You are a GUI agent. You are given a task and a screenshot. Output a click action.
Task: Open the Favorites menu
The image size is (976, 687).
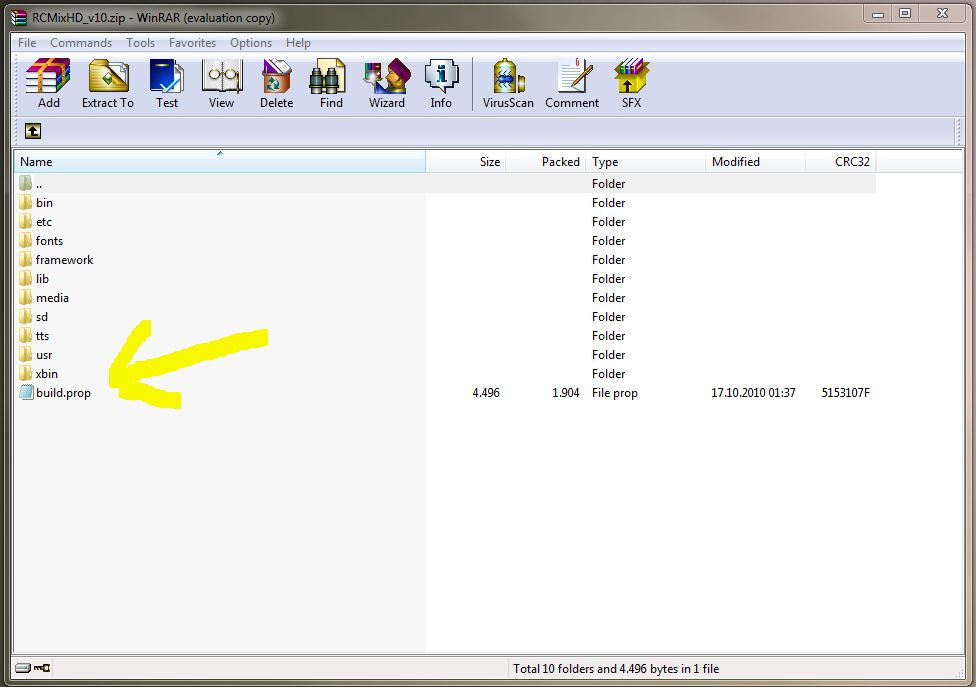tap(192, 43)
